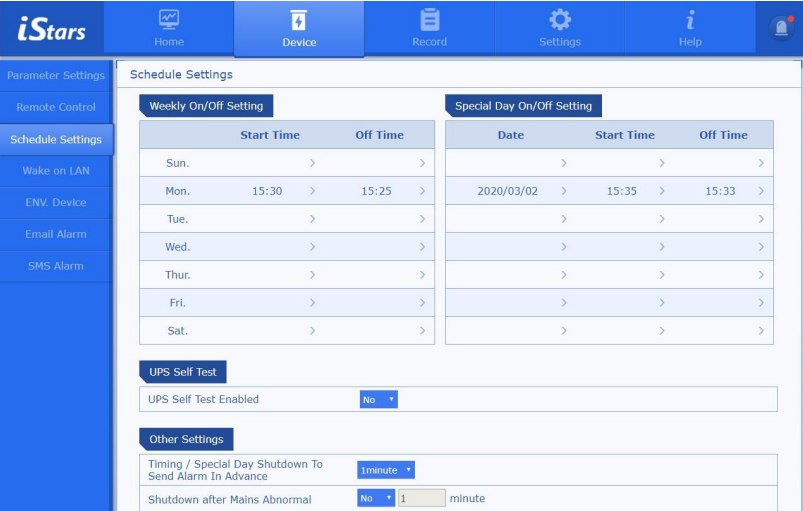The width and height of the screenshot is (803, 511).
Task: Go to SMS Alarm page
Action: 56,266
